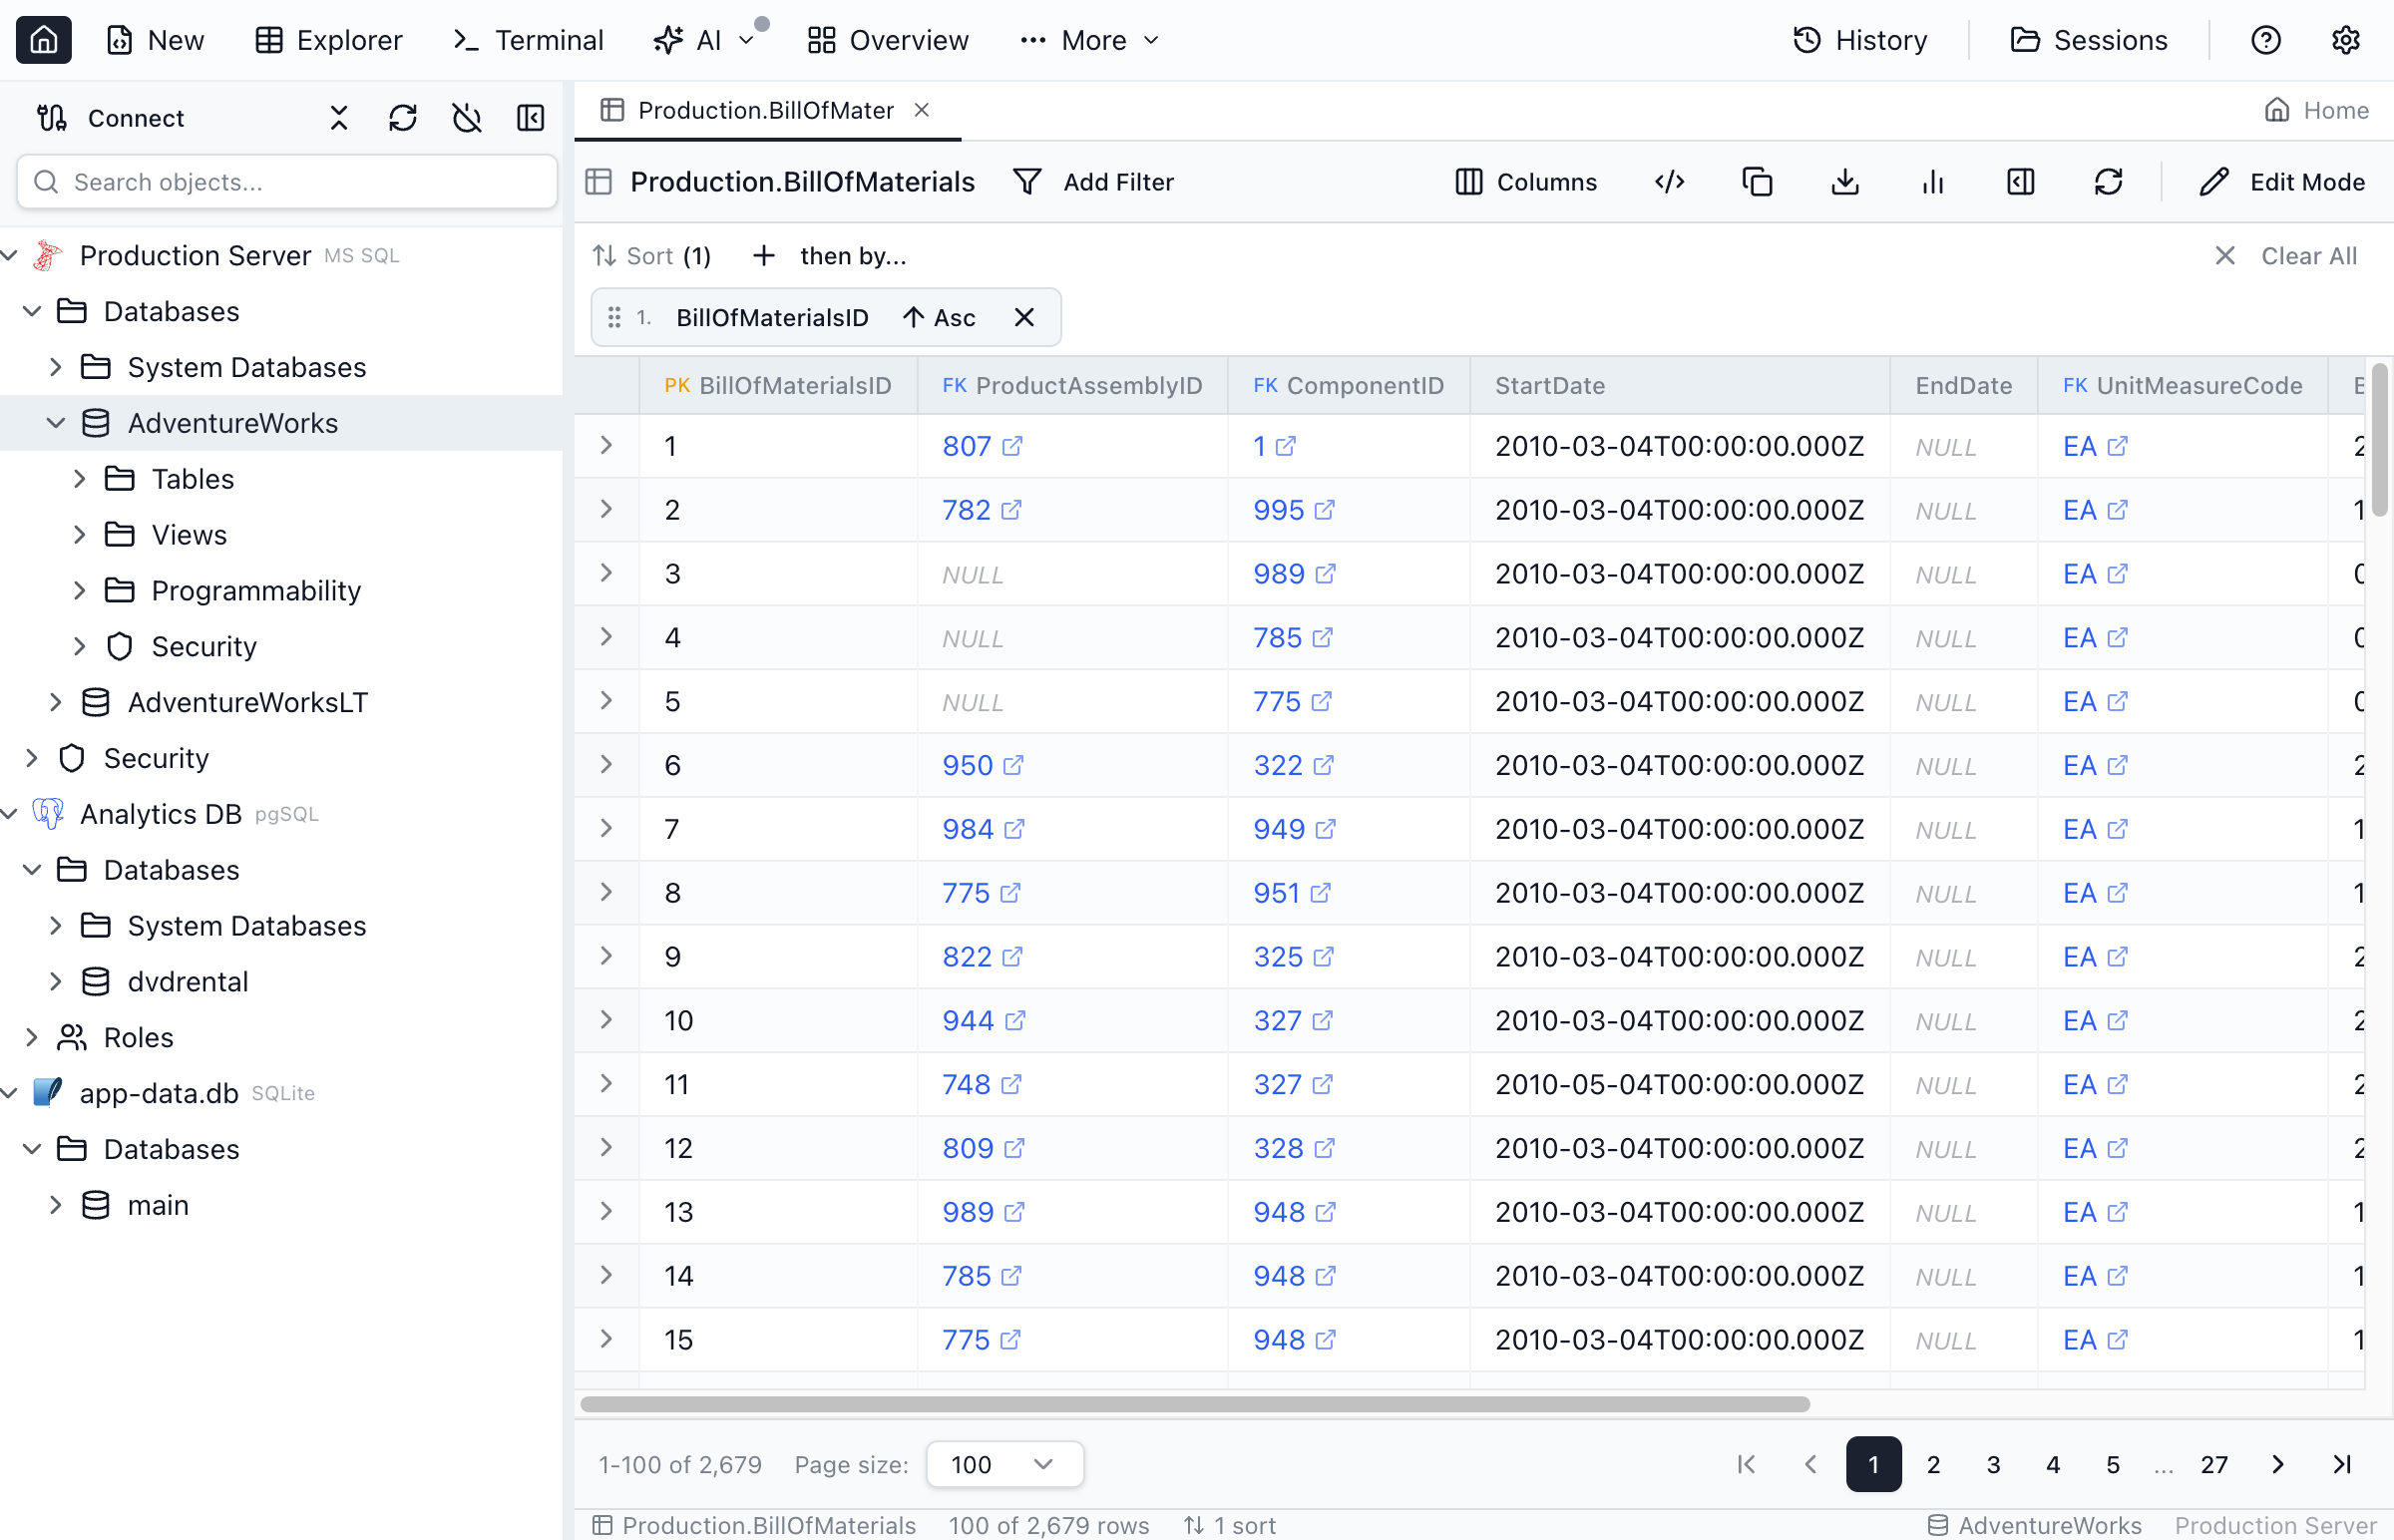
Task: Expand the Tables folder under AdventureWorks
Action: coord(81,478)
